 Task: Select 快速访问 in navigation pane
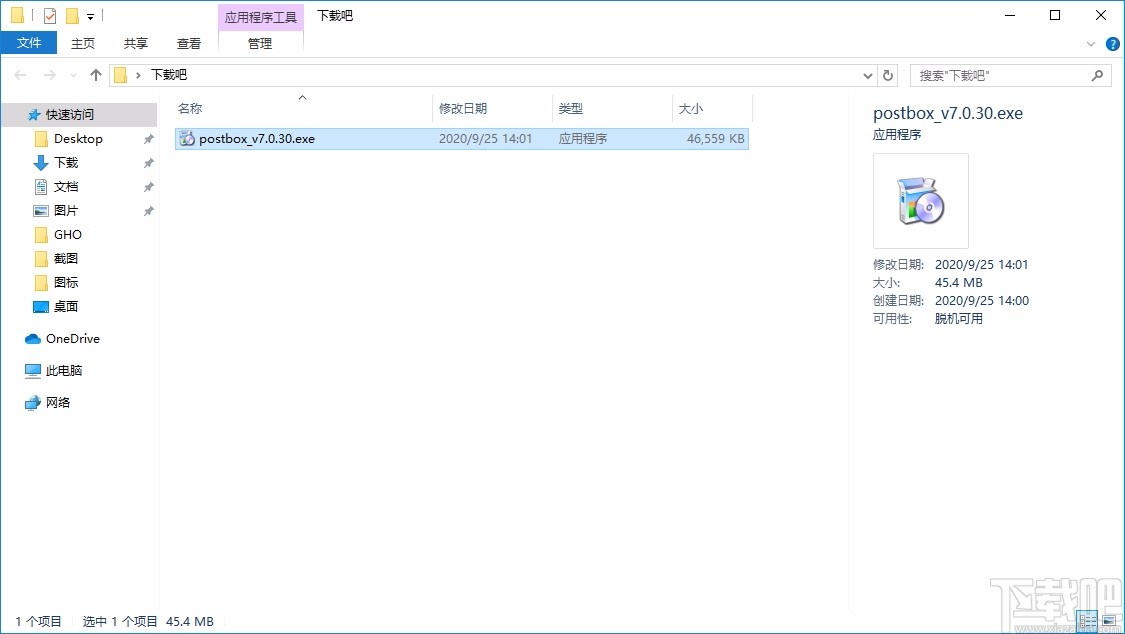click(x=79, y=115)
